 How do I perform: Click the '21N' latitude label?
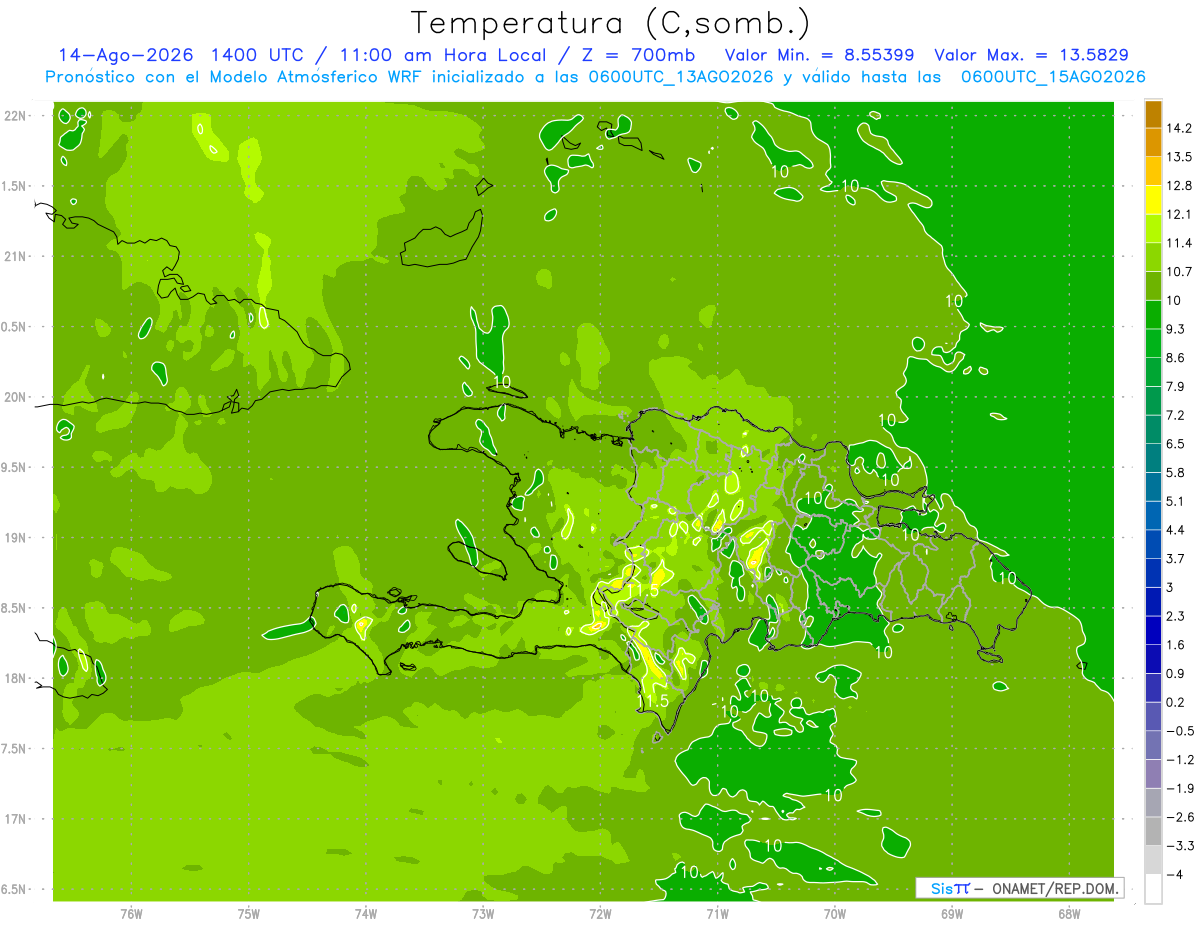(16, 256)
